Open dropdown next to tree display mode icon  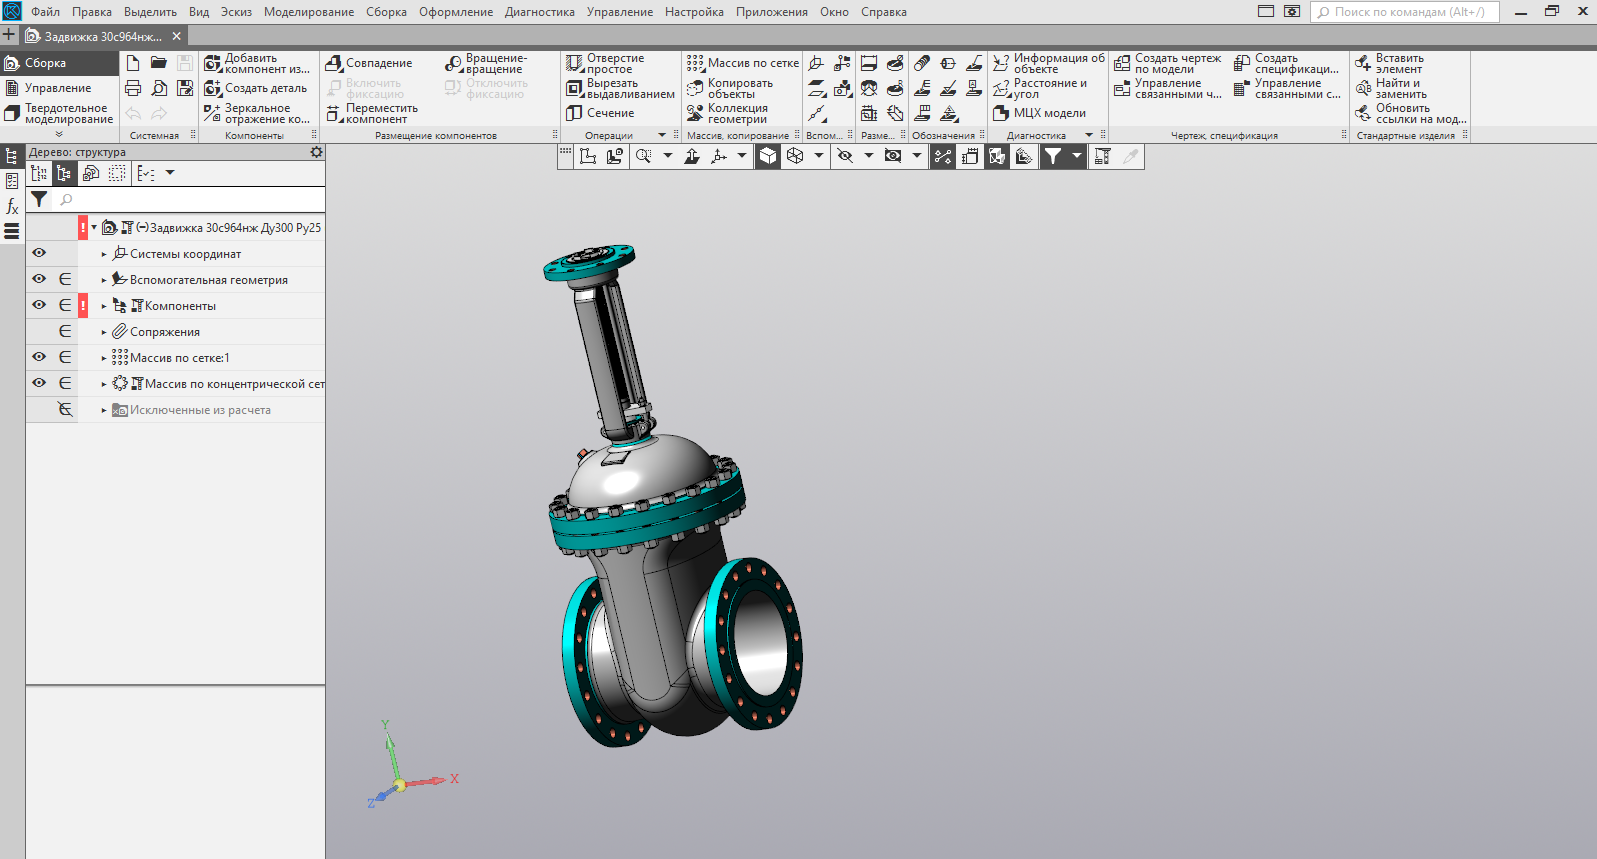[x=170, y=173]
